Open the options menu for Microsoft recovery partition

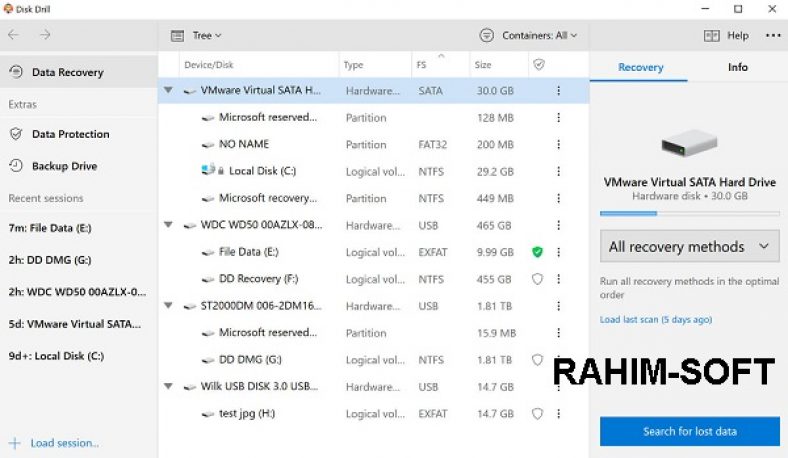click(558, 199)
